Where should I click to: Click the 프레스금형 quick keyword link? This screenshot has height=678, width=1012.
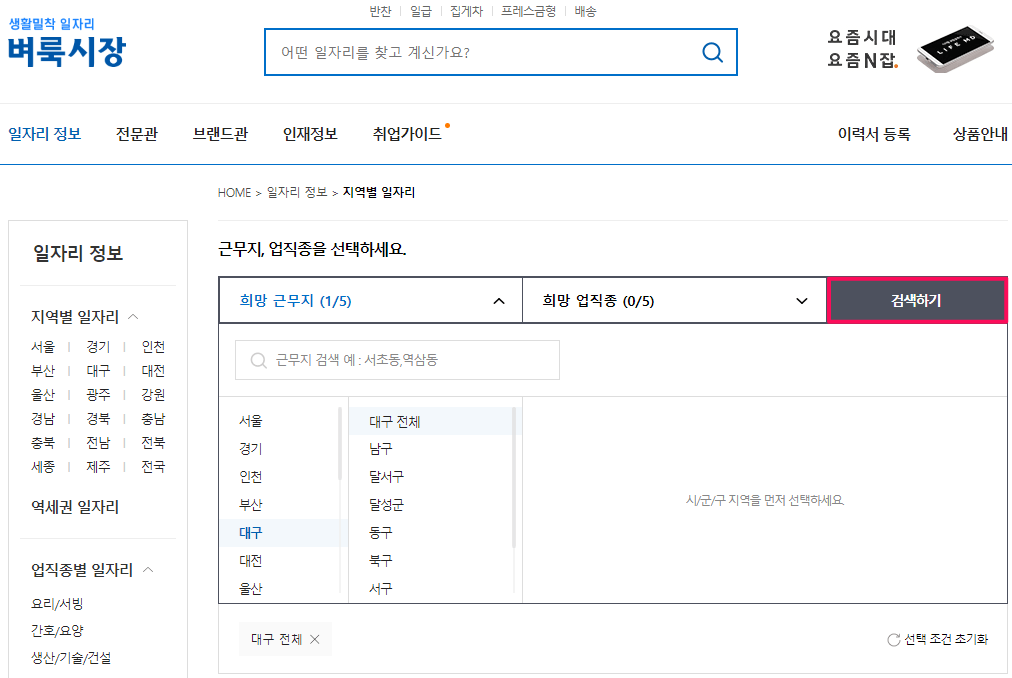tap(528, 11)
